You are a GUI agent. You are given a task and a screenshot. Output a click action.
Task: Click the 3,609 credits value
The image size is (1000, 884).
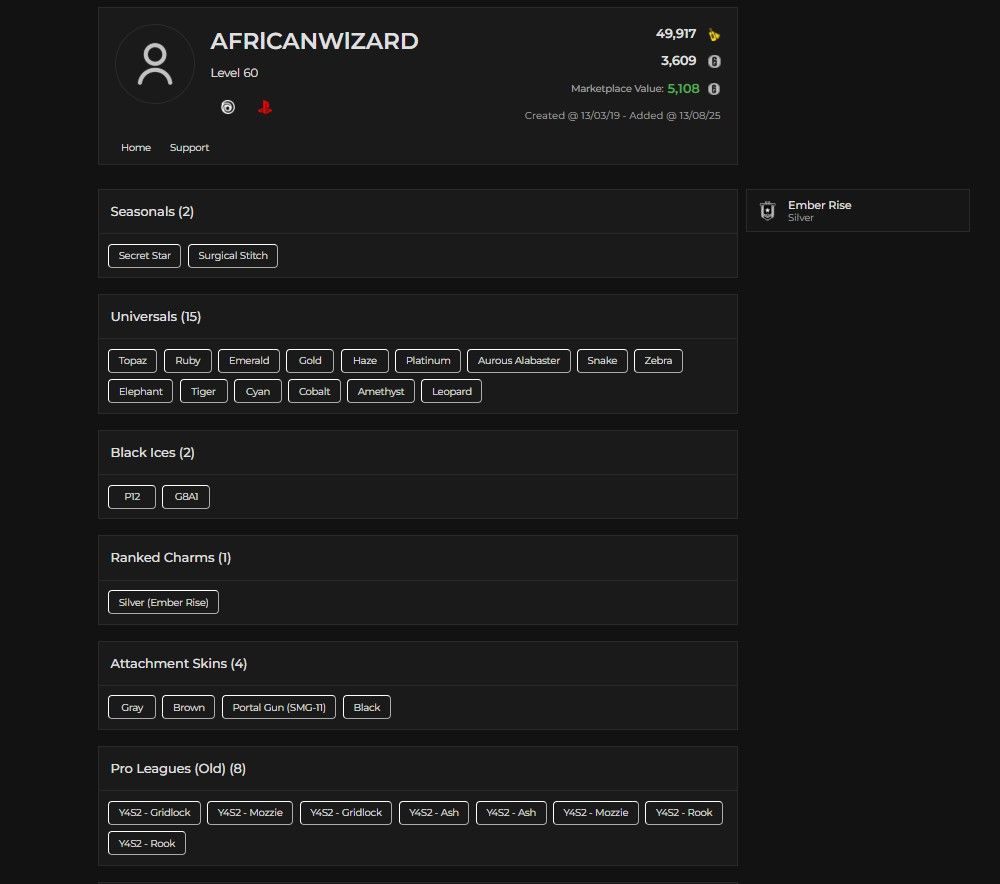click(x=679, y=61)
